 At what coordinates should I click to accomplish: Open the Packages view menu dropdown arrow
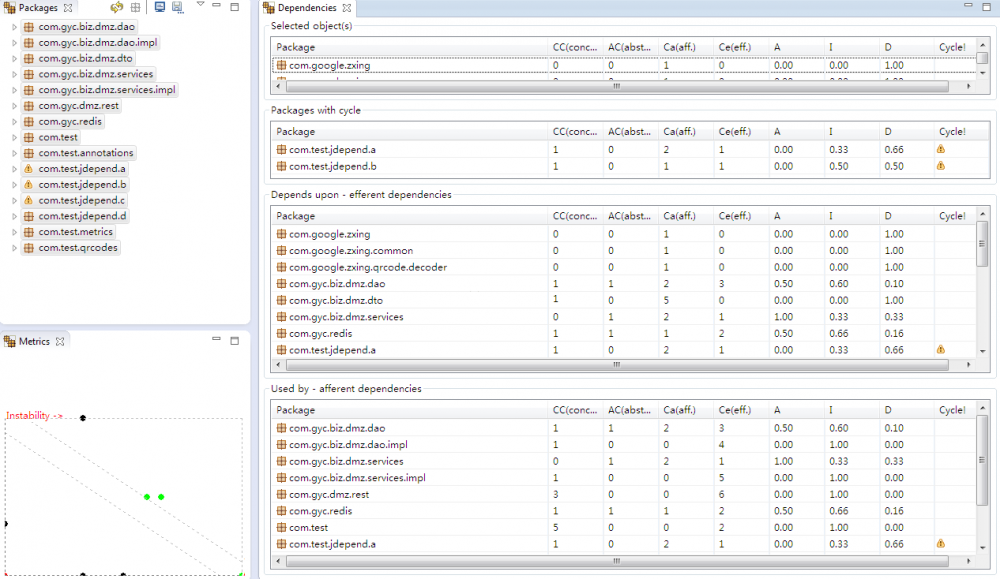click(x=200, y=6)
